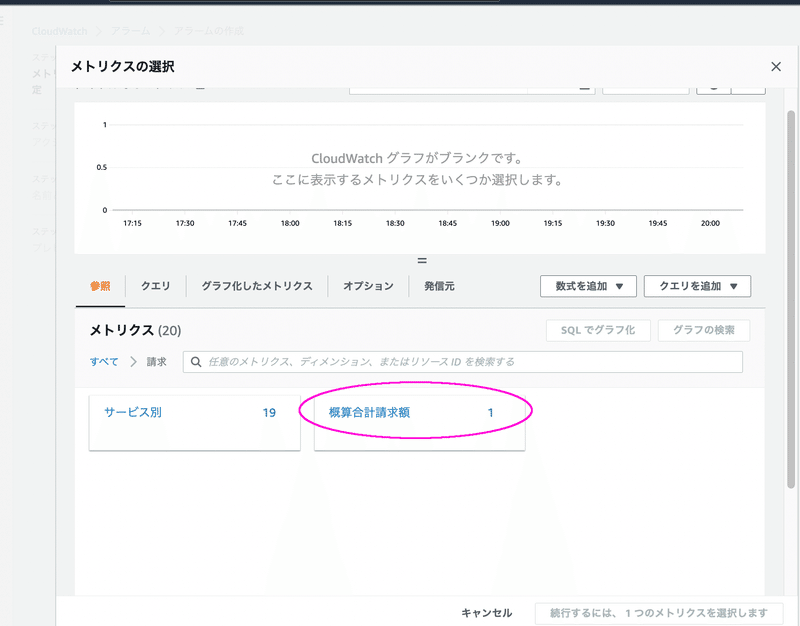The height and width of the screenshot is (626, 800).
Task: Open the 参照 tab
Action: click(100, 286)
